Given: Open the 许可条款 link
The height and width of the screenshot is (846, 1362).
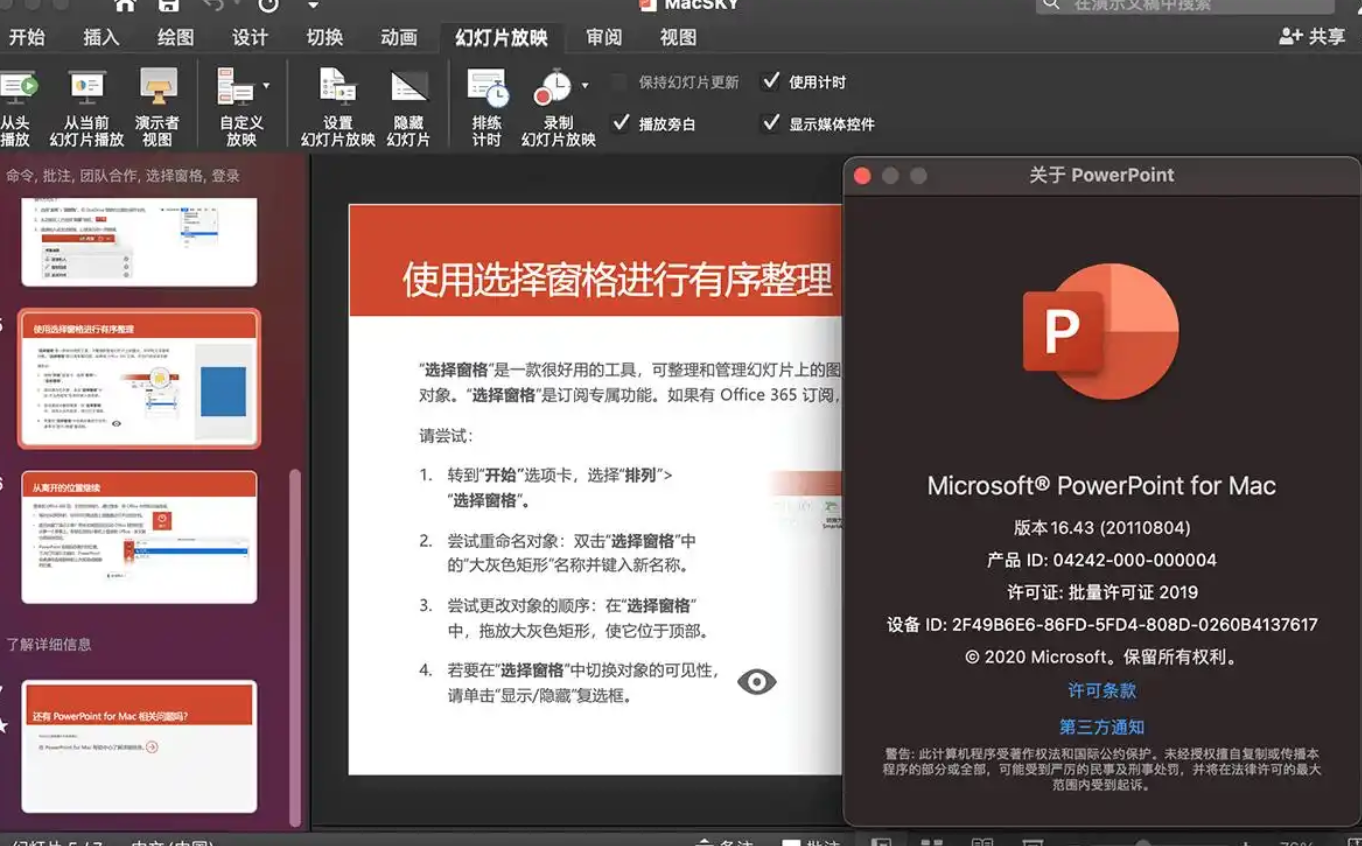Looking at the screenshot, I should (x=1102, y=690).
